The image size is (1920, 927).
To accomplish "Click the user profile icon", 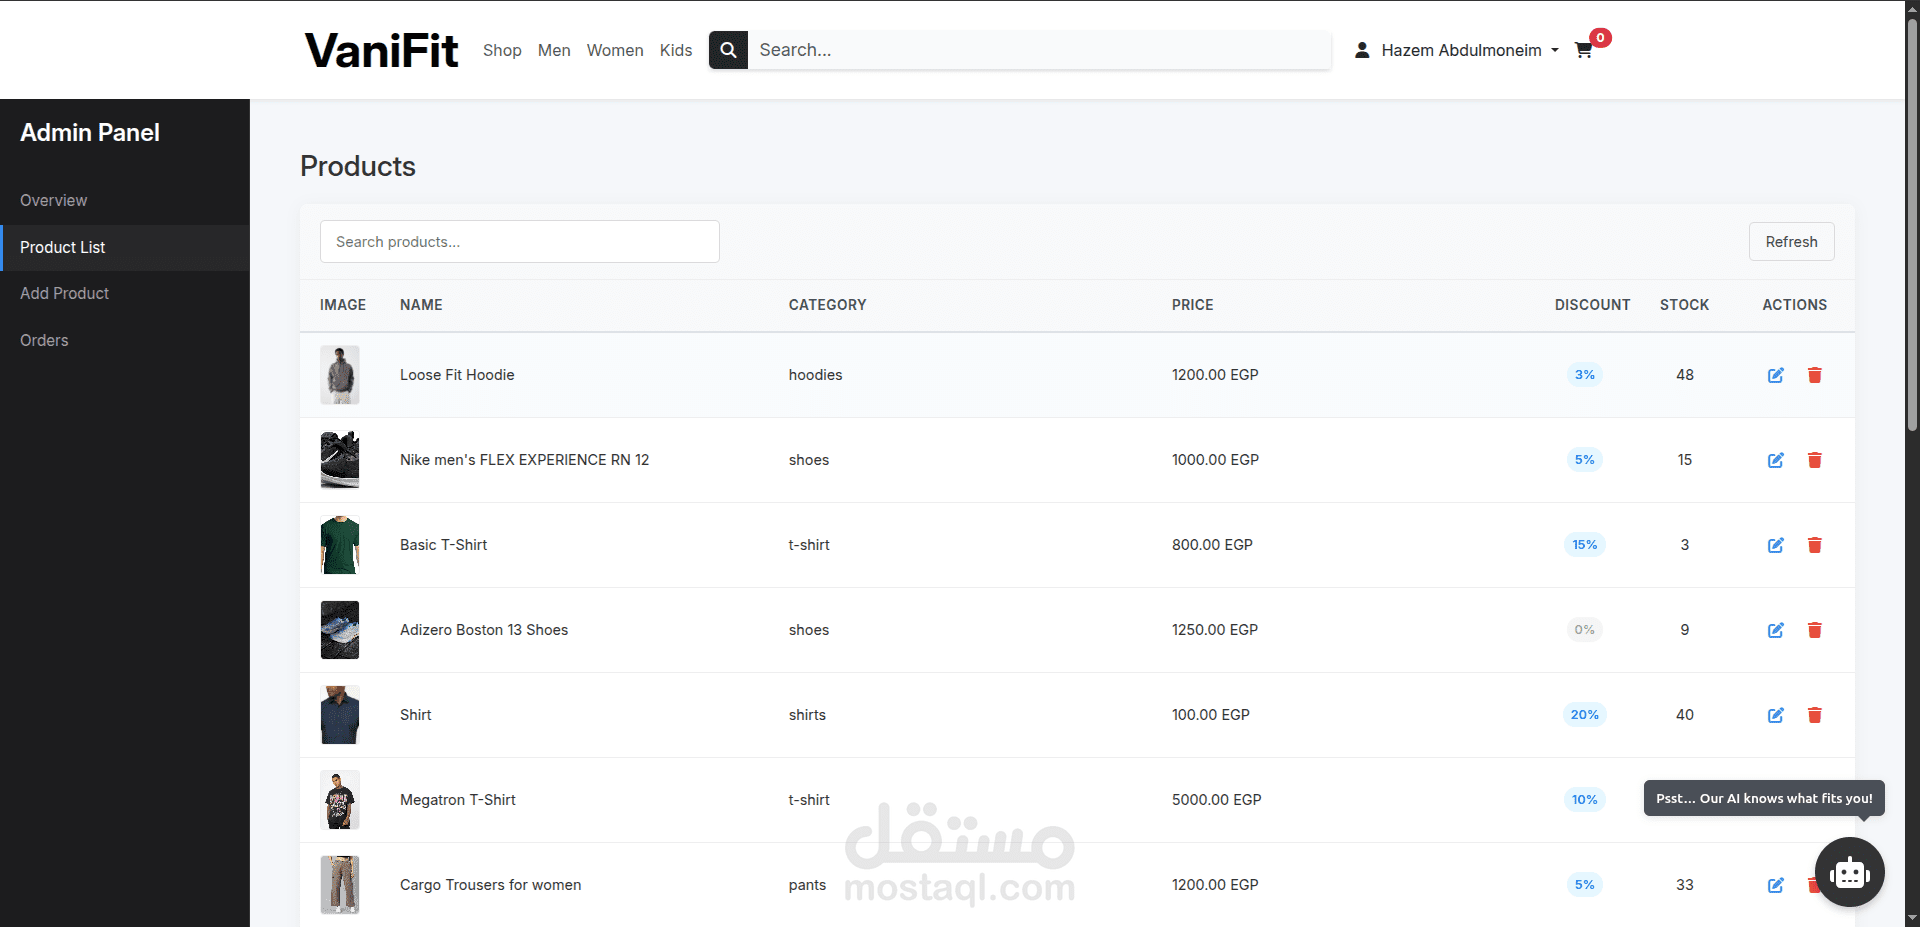I will (x=1362, y=50).
